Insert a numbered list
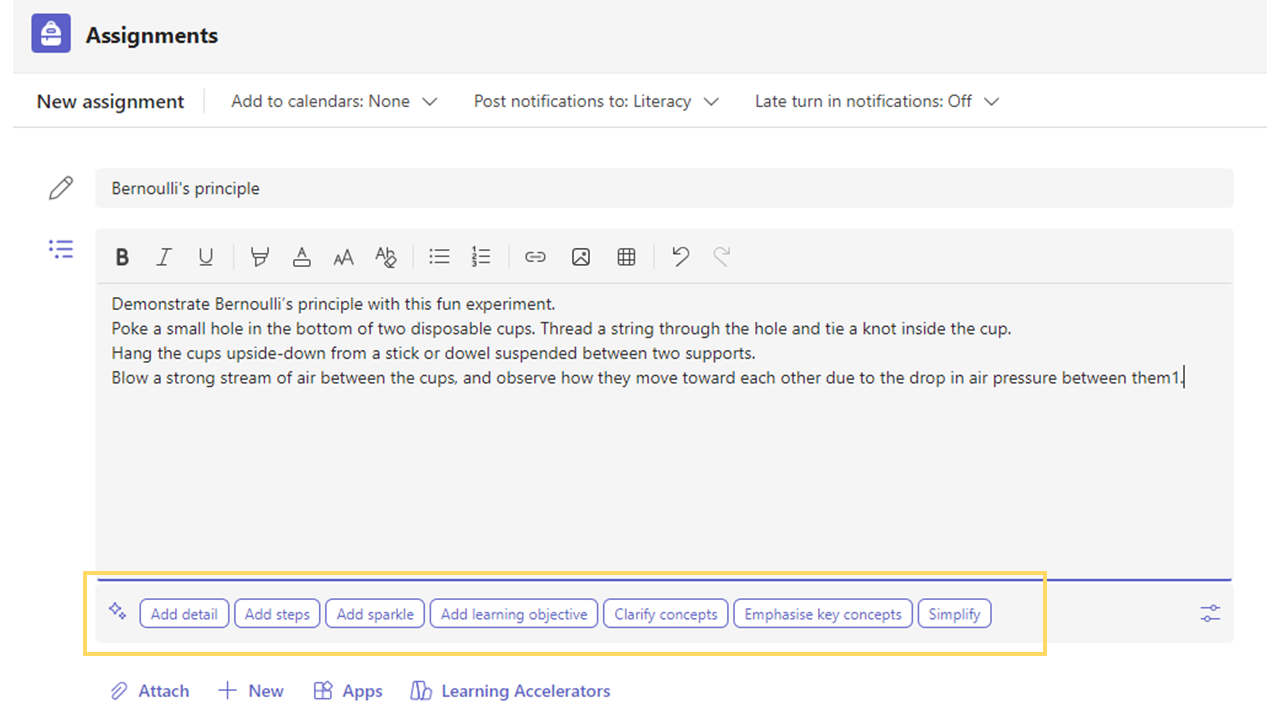This screenshot has width=1280, height=720. 481,257
